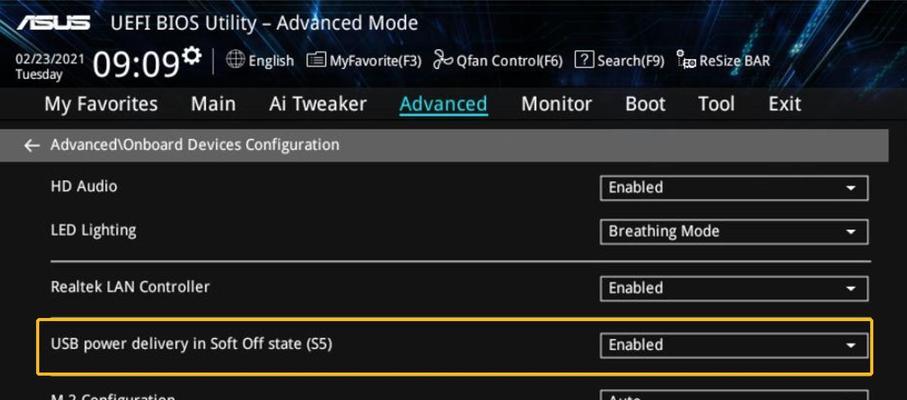Viewport: 907px width, 400px height.
Task: Click the settings gear beside the clock
Action: (191, 56)
